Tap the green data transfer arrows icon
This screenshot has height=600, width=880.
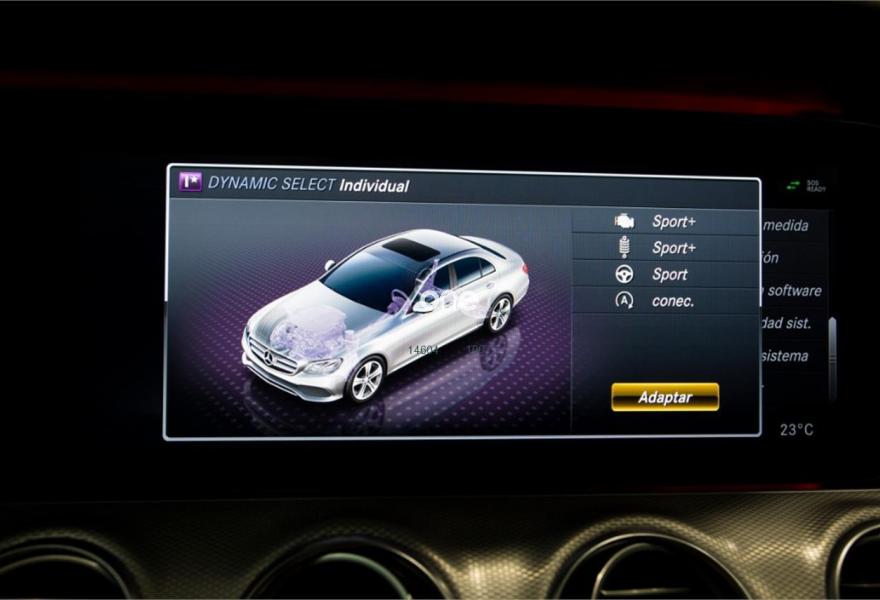point(793,186)
